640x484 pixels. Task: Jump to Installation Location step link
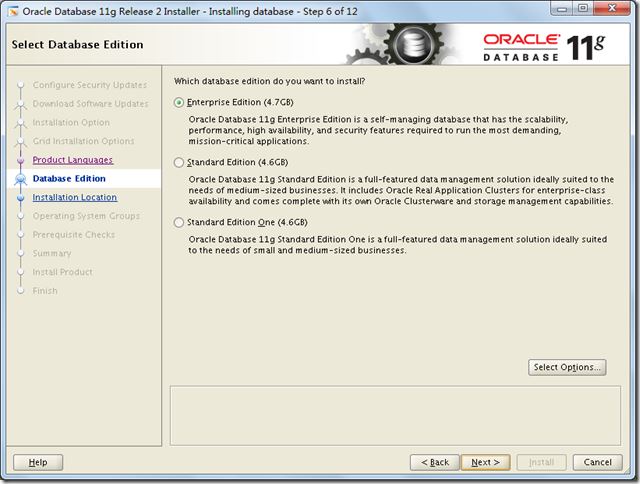[x=75, y=198]
